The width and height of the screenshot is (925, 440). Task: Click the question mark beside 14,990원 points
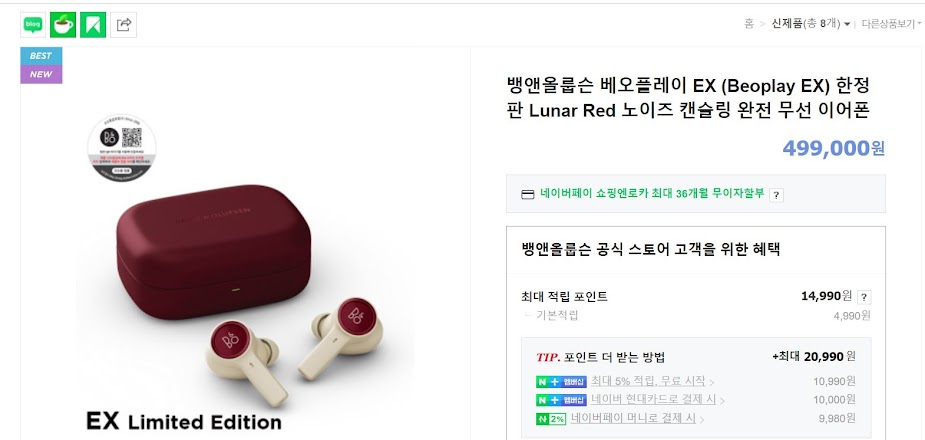tap(864, 297)
